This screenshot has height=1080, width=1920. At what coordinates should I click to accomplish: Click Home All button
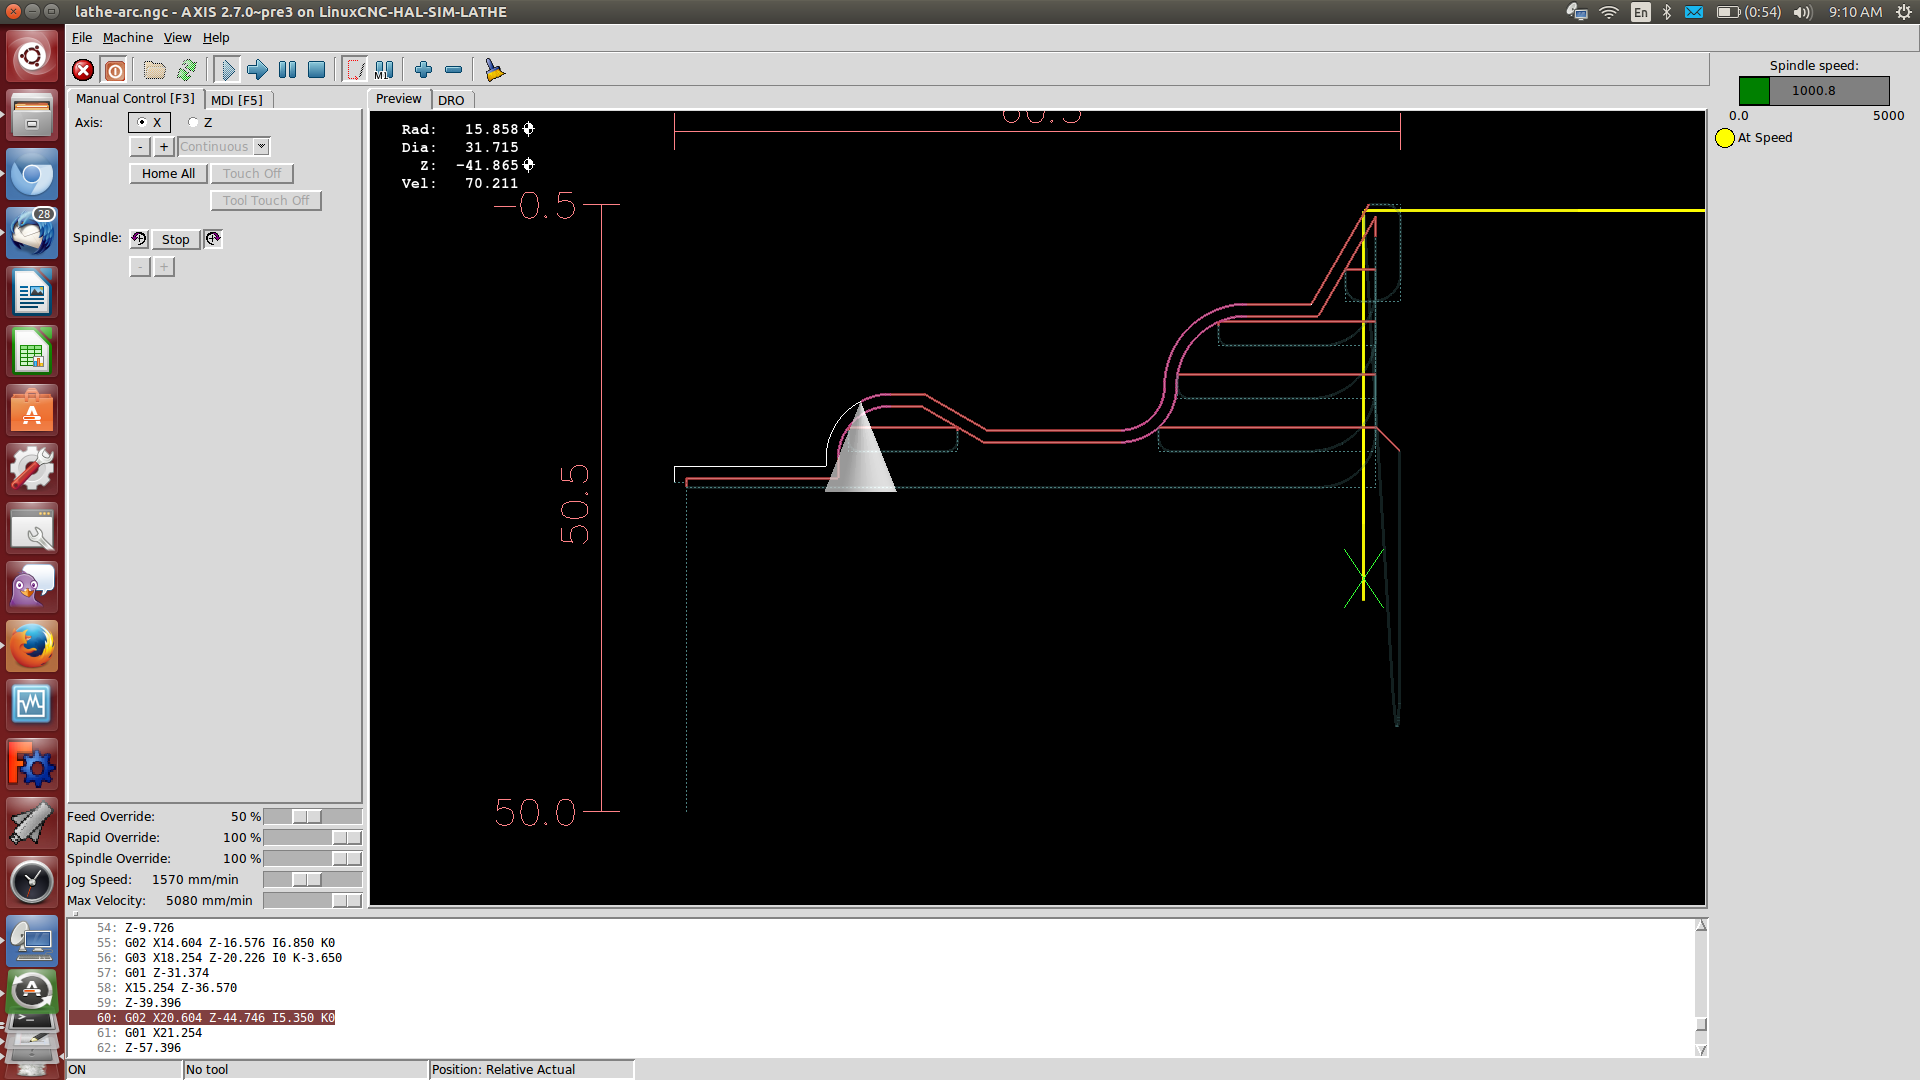click(168, 174)
